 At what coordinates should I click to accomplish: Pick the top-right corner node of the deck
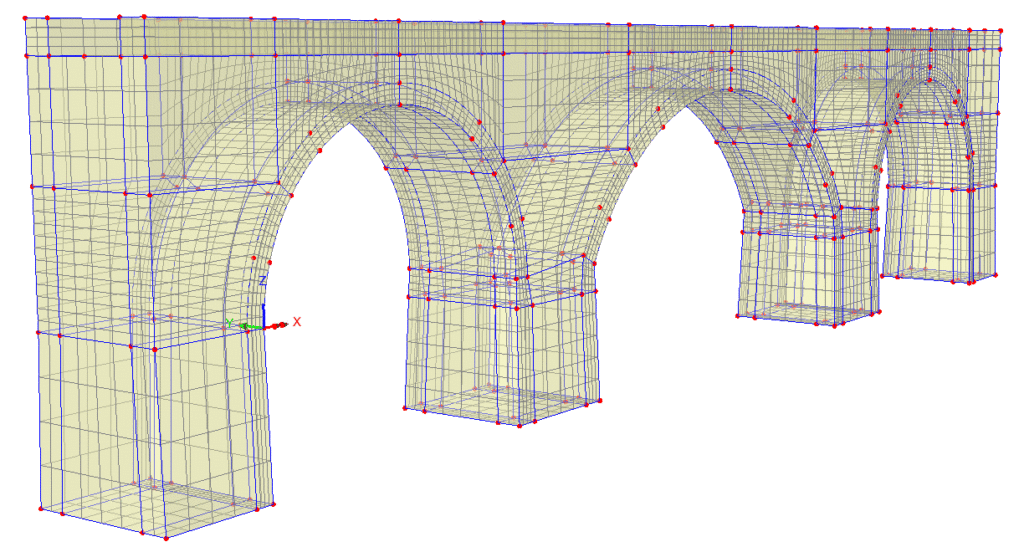pos(999,31)
